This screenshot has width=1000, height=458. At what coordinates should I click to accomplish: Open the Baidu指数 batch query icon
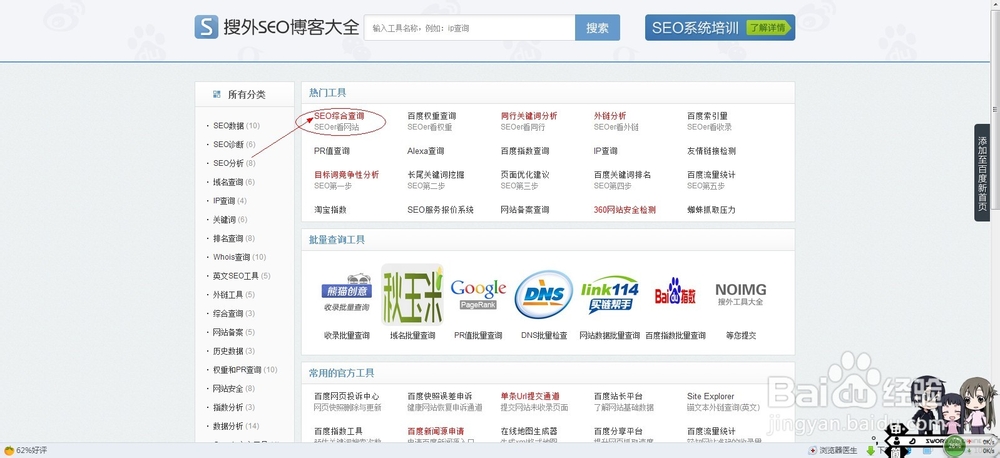tap(675, 294)
